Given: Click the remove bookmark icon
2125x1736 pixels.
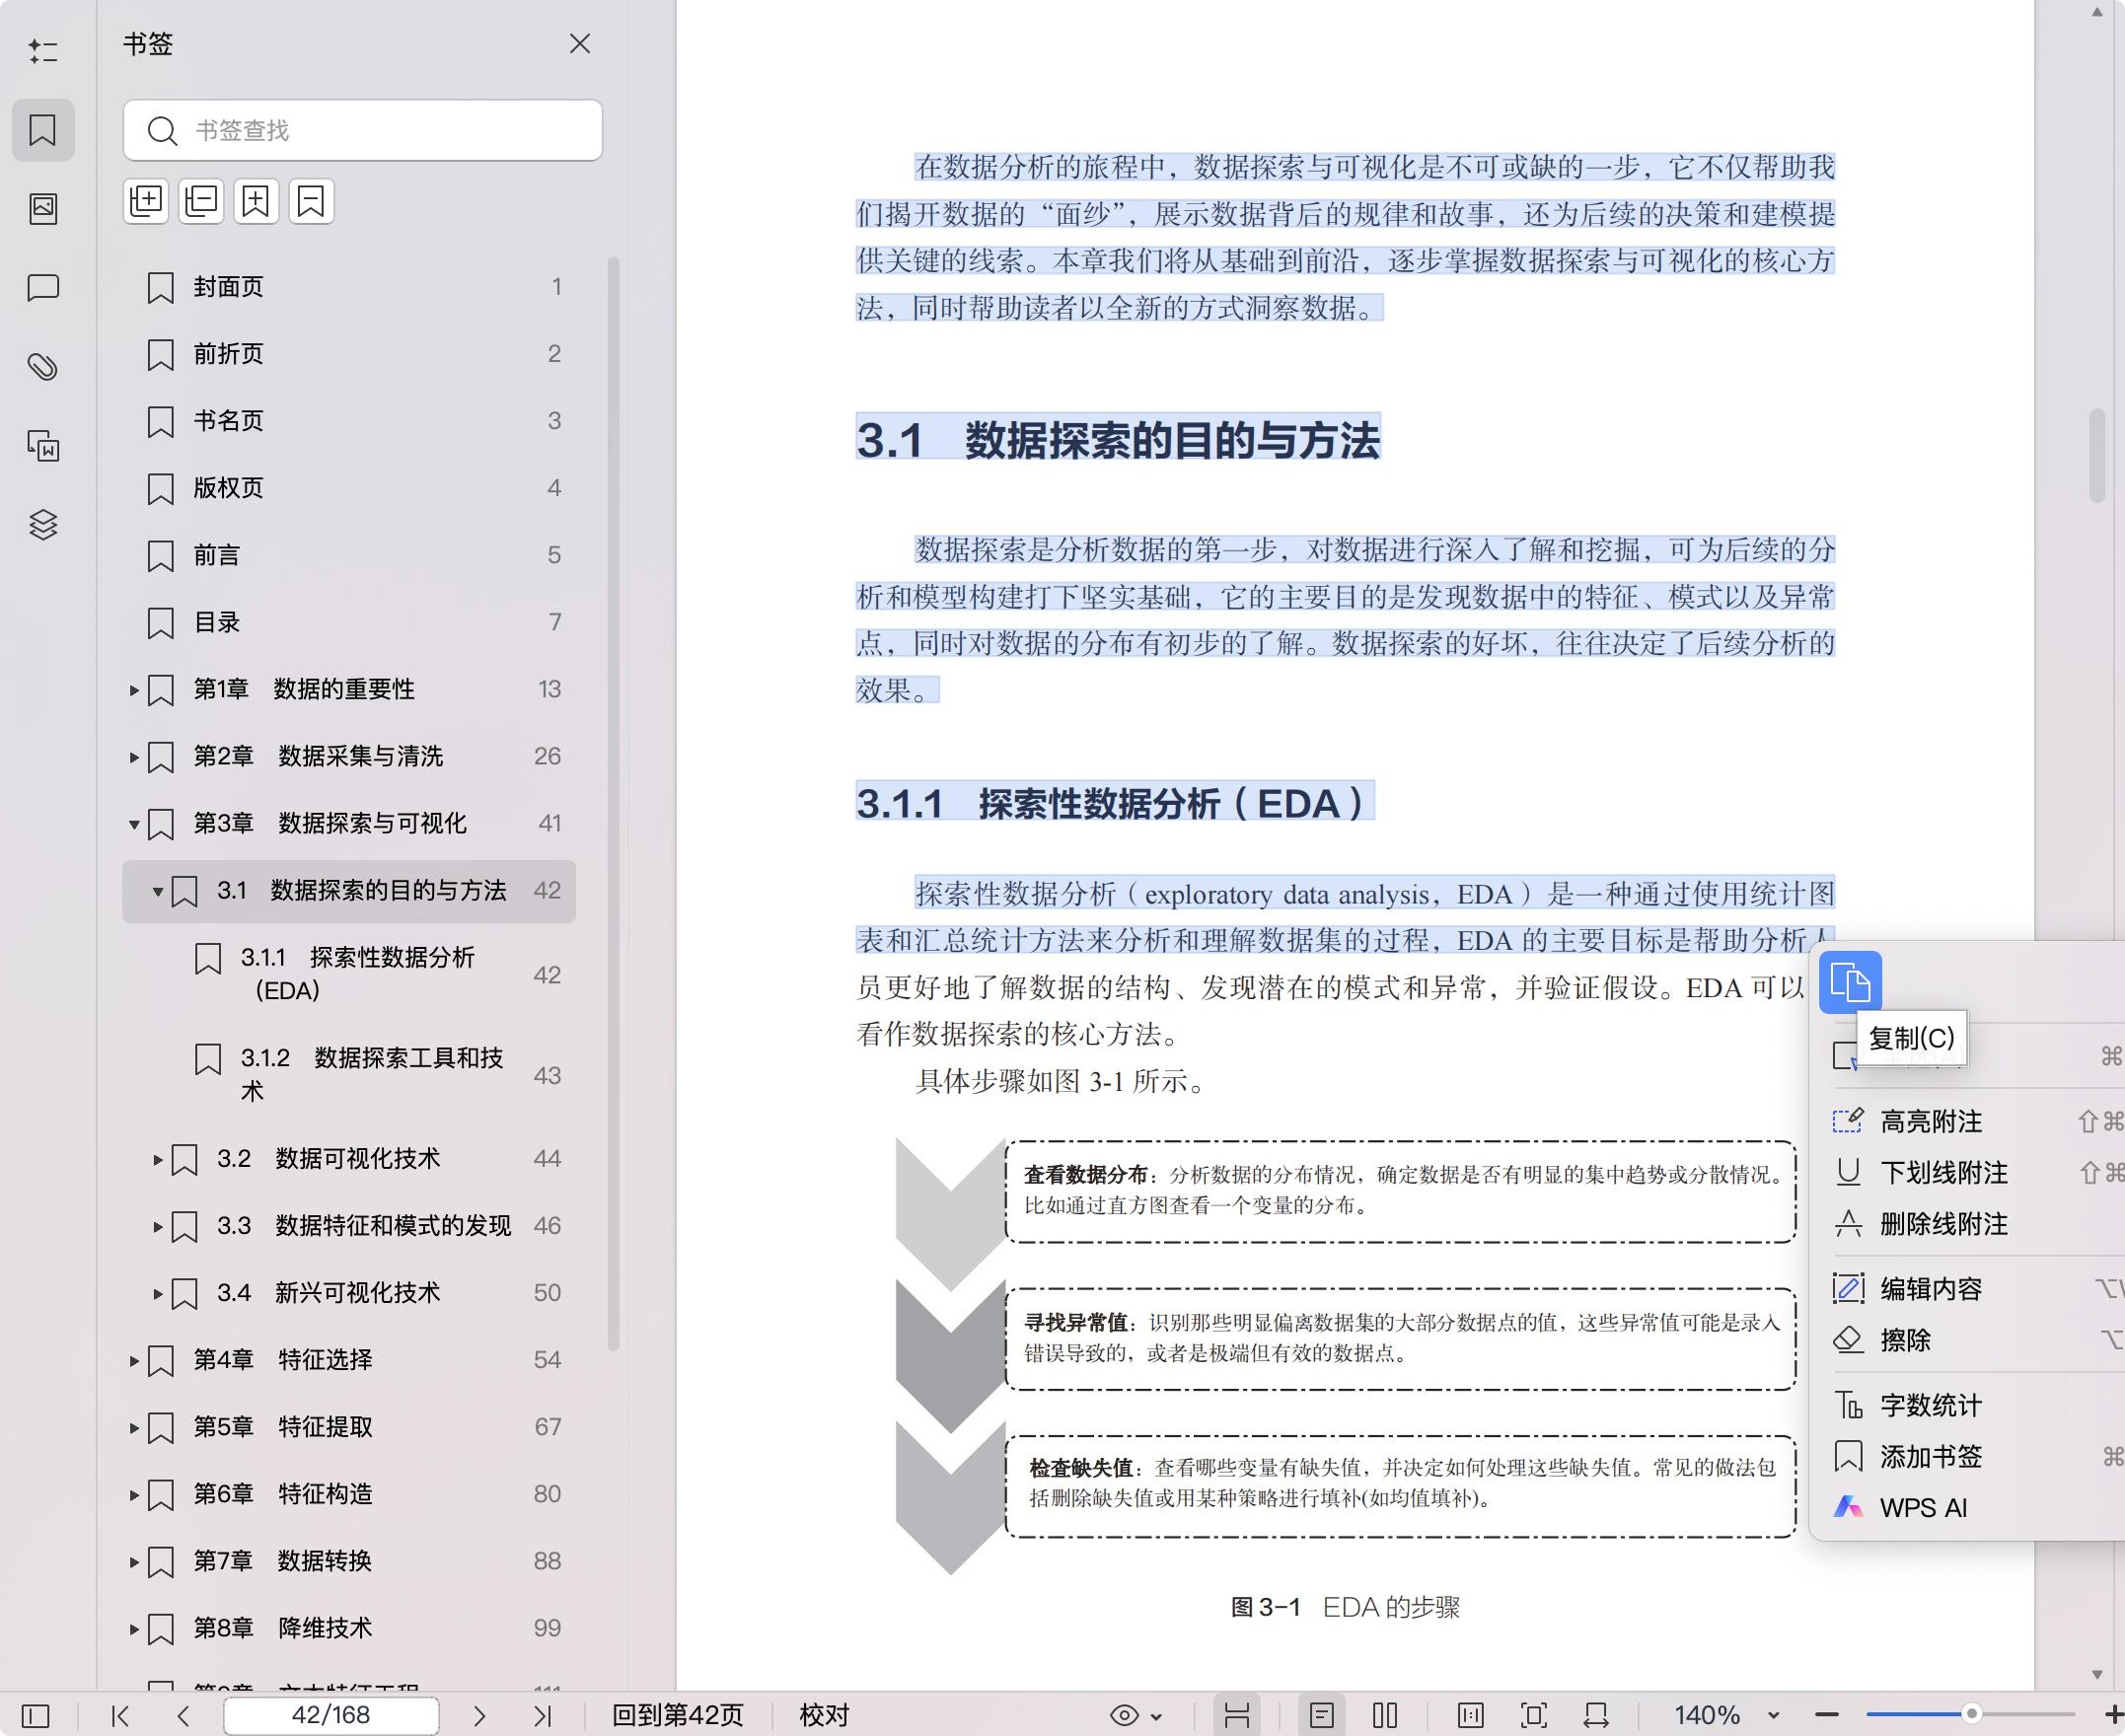Looking at the screenshot, I should point(311,202).
